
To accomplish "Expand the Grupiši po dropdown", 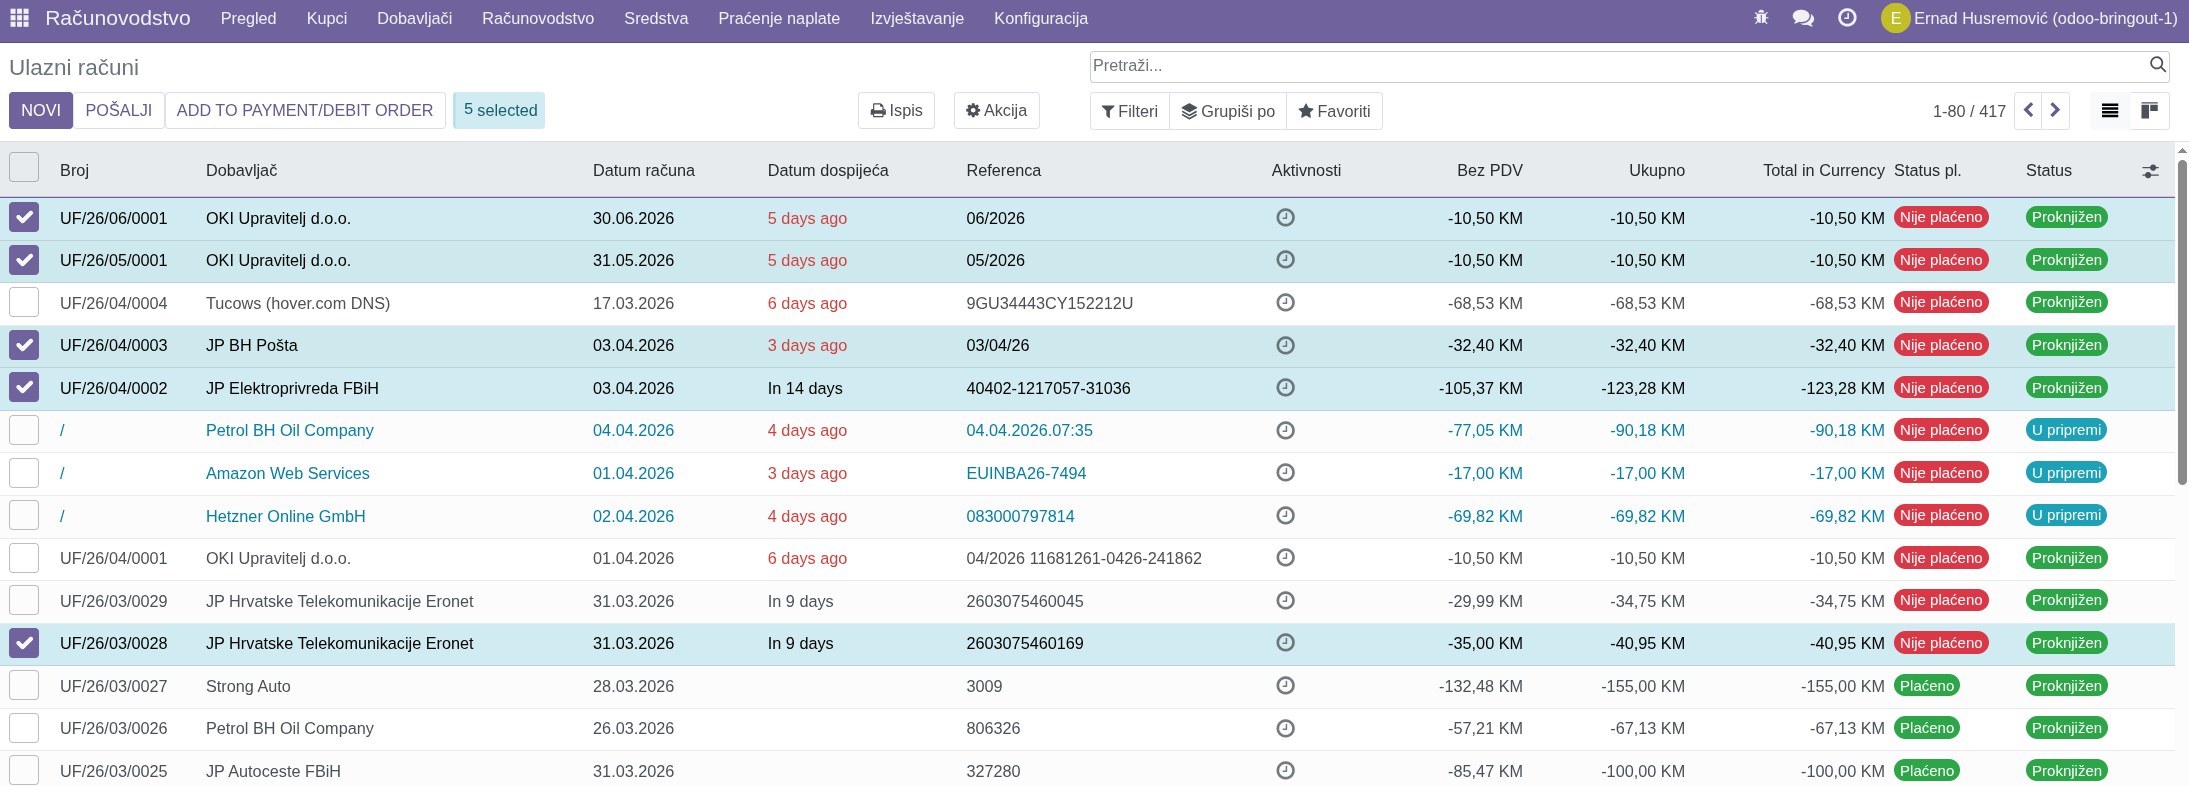I will point(1228,111).
